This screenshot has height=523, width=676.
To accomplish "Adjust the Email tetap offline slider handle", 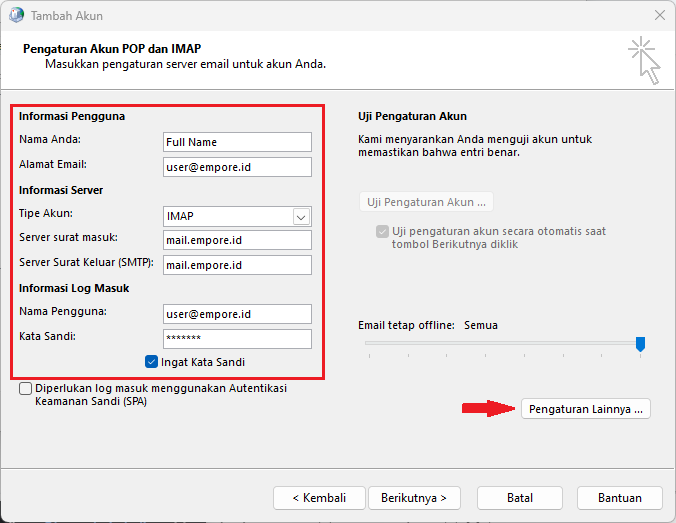I will 640,344.
